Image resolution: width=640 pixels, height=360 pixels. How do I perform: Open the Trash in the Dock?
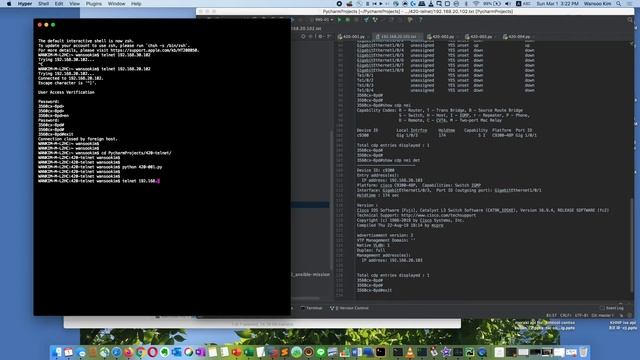[x=584, y=352]
